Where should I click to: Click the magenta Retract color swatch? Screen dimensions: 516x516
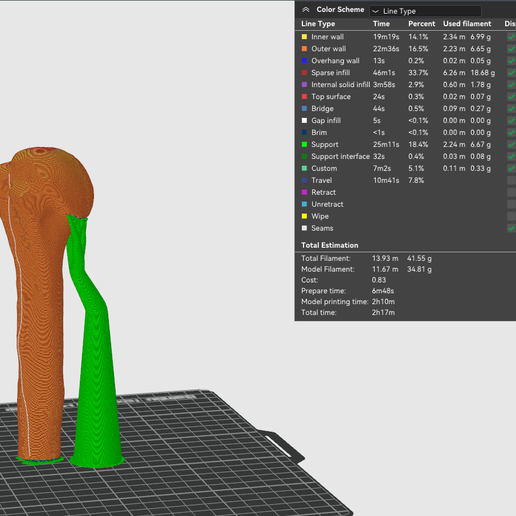point(304,192)
